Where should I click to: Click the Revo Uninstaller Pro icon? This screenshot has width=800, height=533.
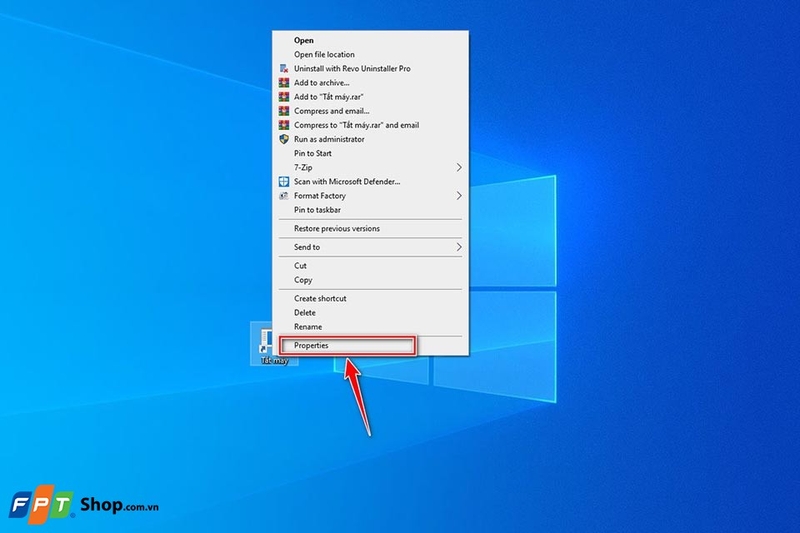(x=284, y=68)
